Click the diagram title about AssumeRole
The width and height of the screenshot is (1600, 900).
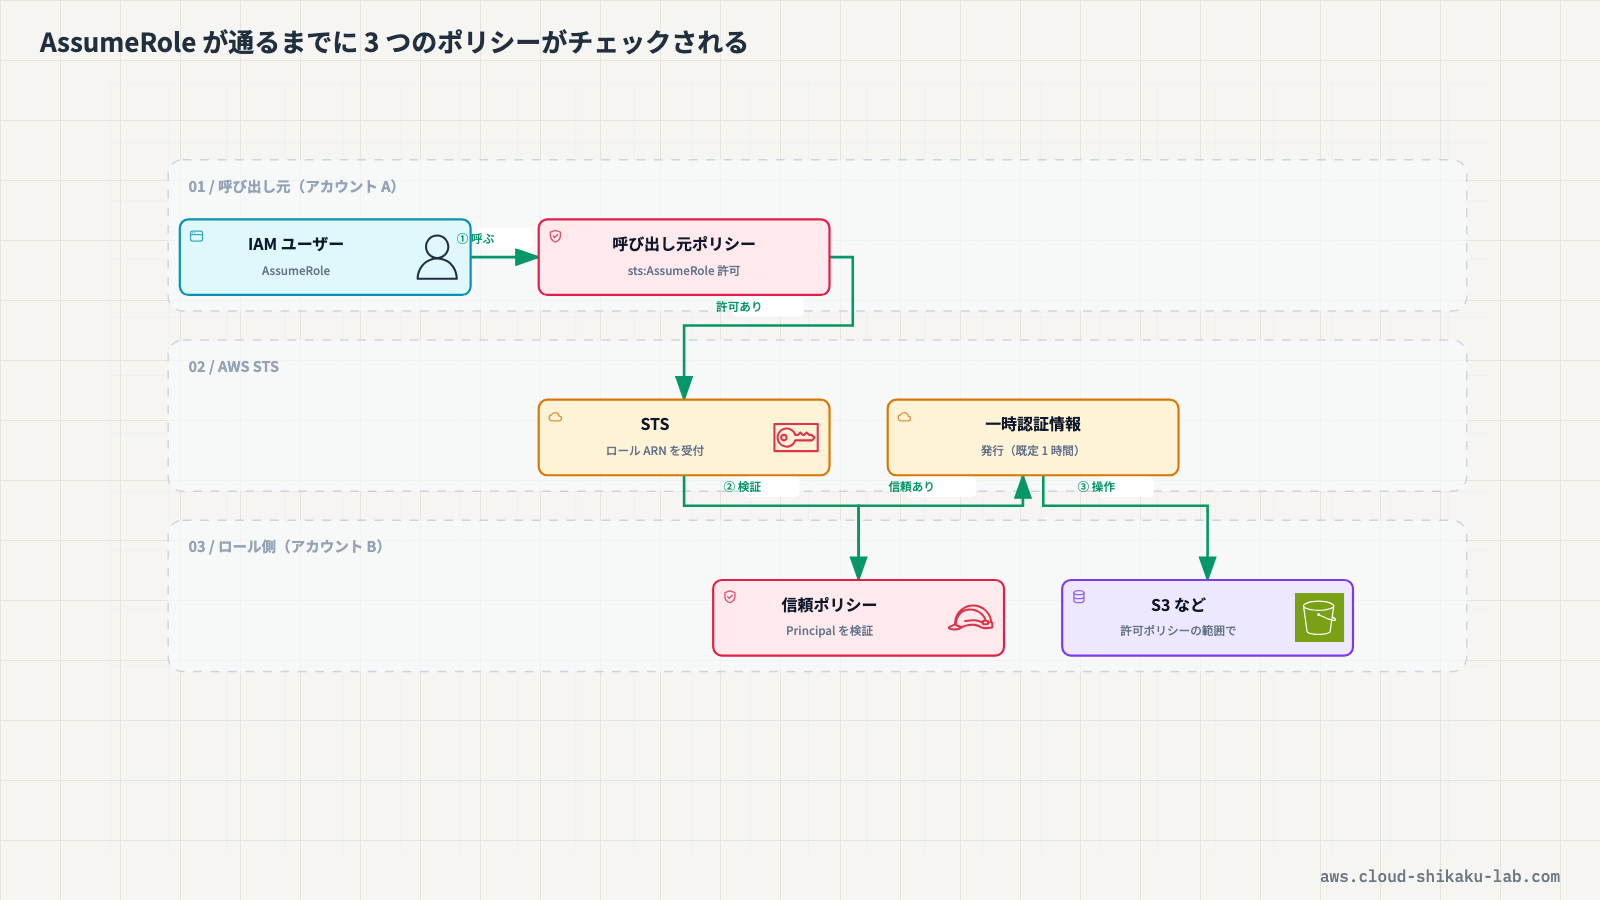(x=394, y=42)
